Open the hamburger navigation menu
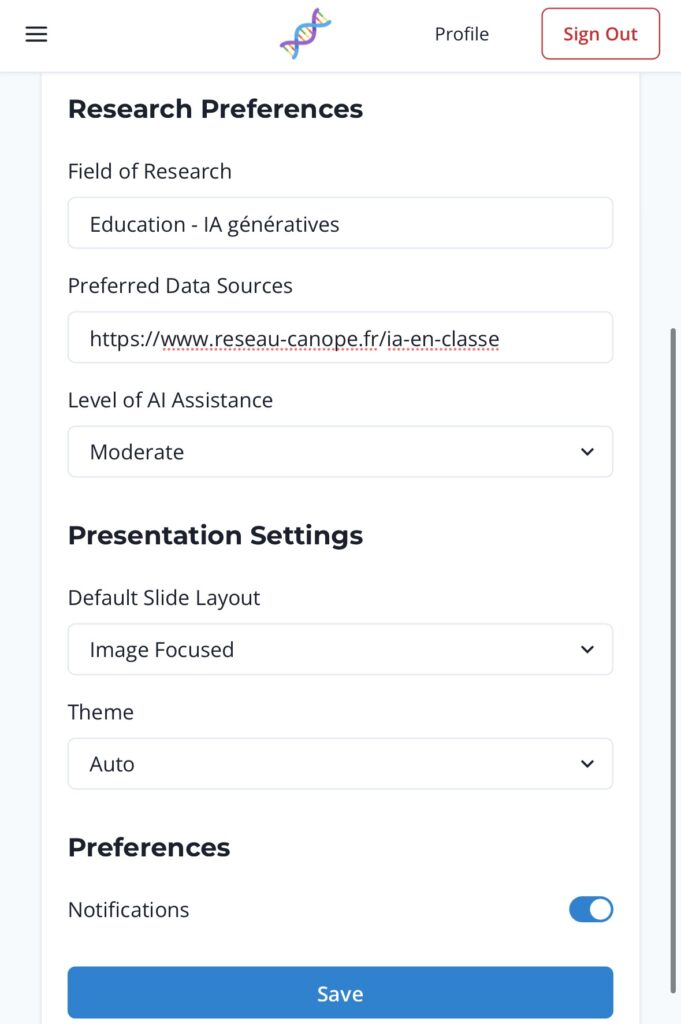681x1024 pixels. 36,34
